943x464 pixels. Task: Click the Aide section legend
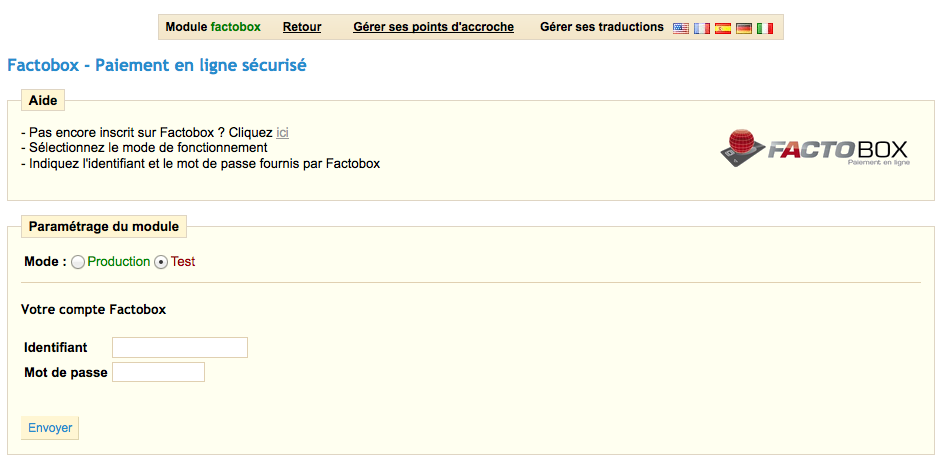(43, 100)
